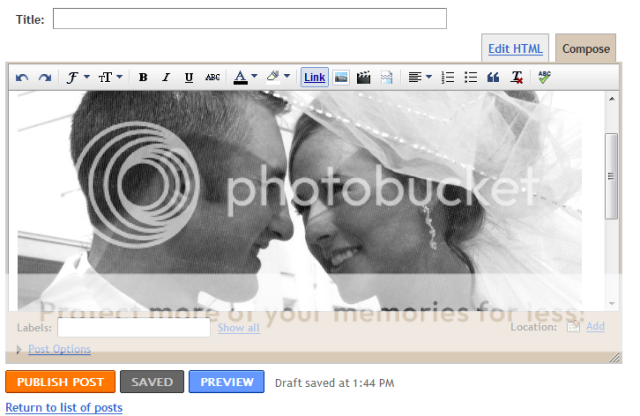Open highlight color dropdown arrow
This screenshot has width=640, height=416.
tap(287, 76)
